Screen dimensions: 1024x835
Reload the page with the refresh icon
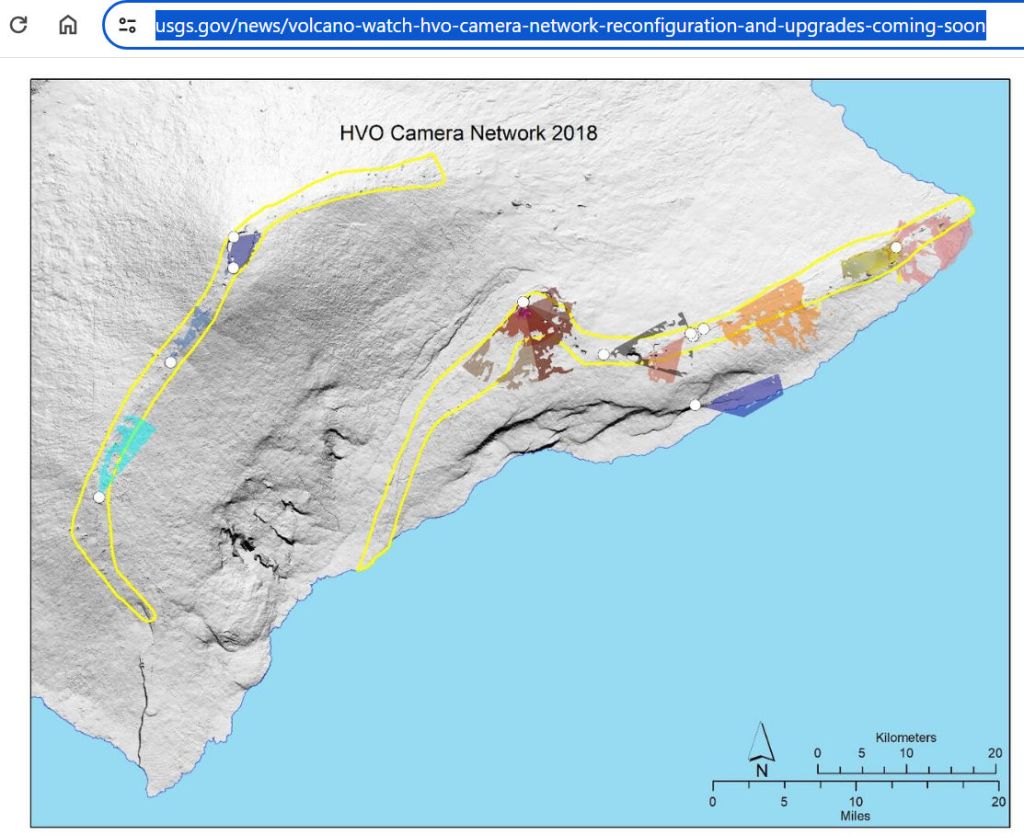click(x=18, y=25)
